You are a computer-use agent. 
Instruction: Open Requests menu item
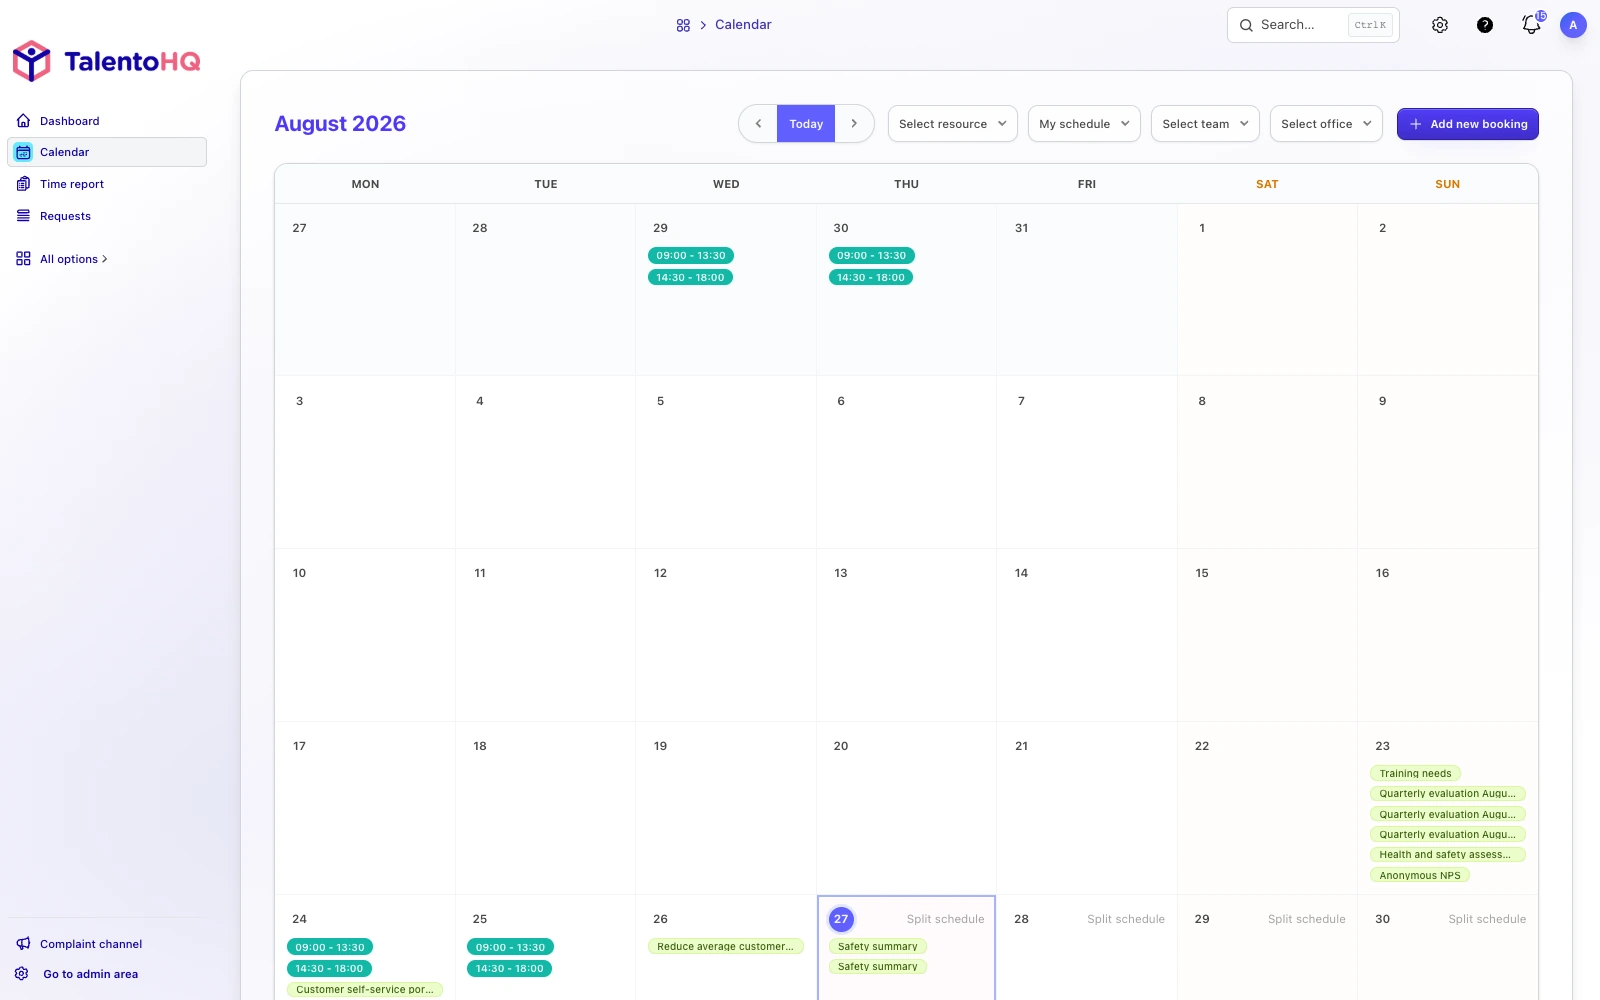pos(107,216)
